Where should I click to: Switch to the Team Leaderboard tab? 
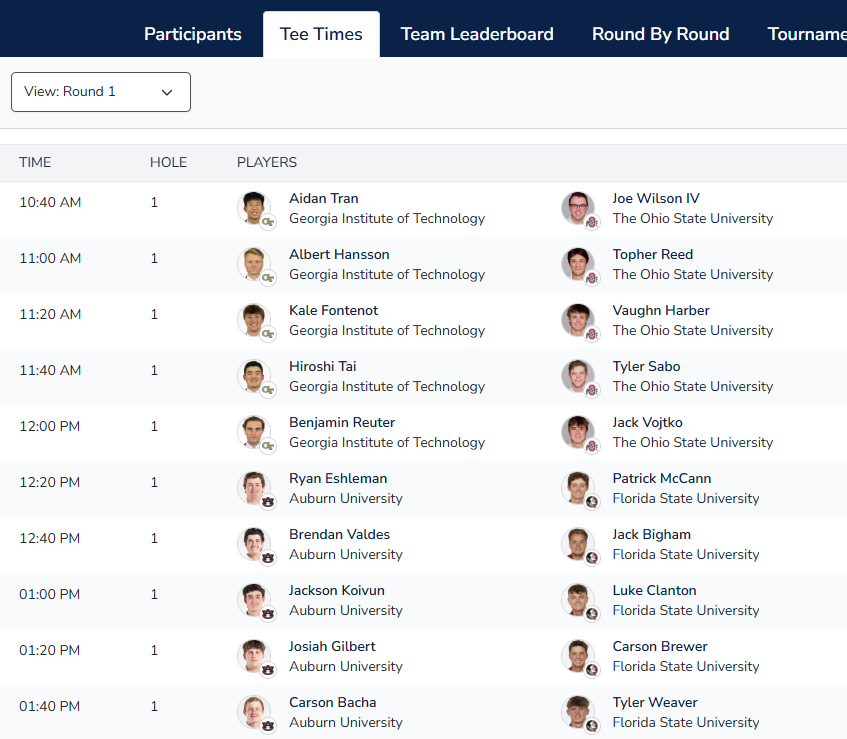tap(477, 34)
